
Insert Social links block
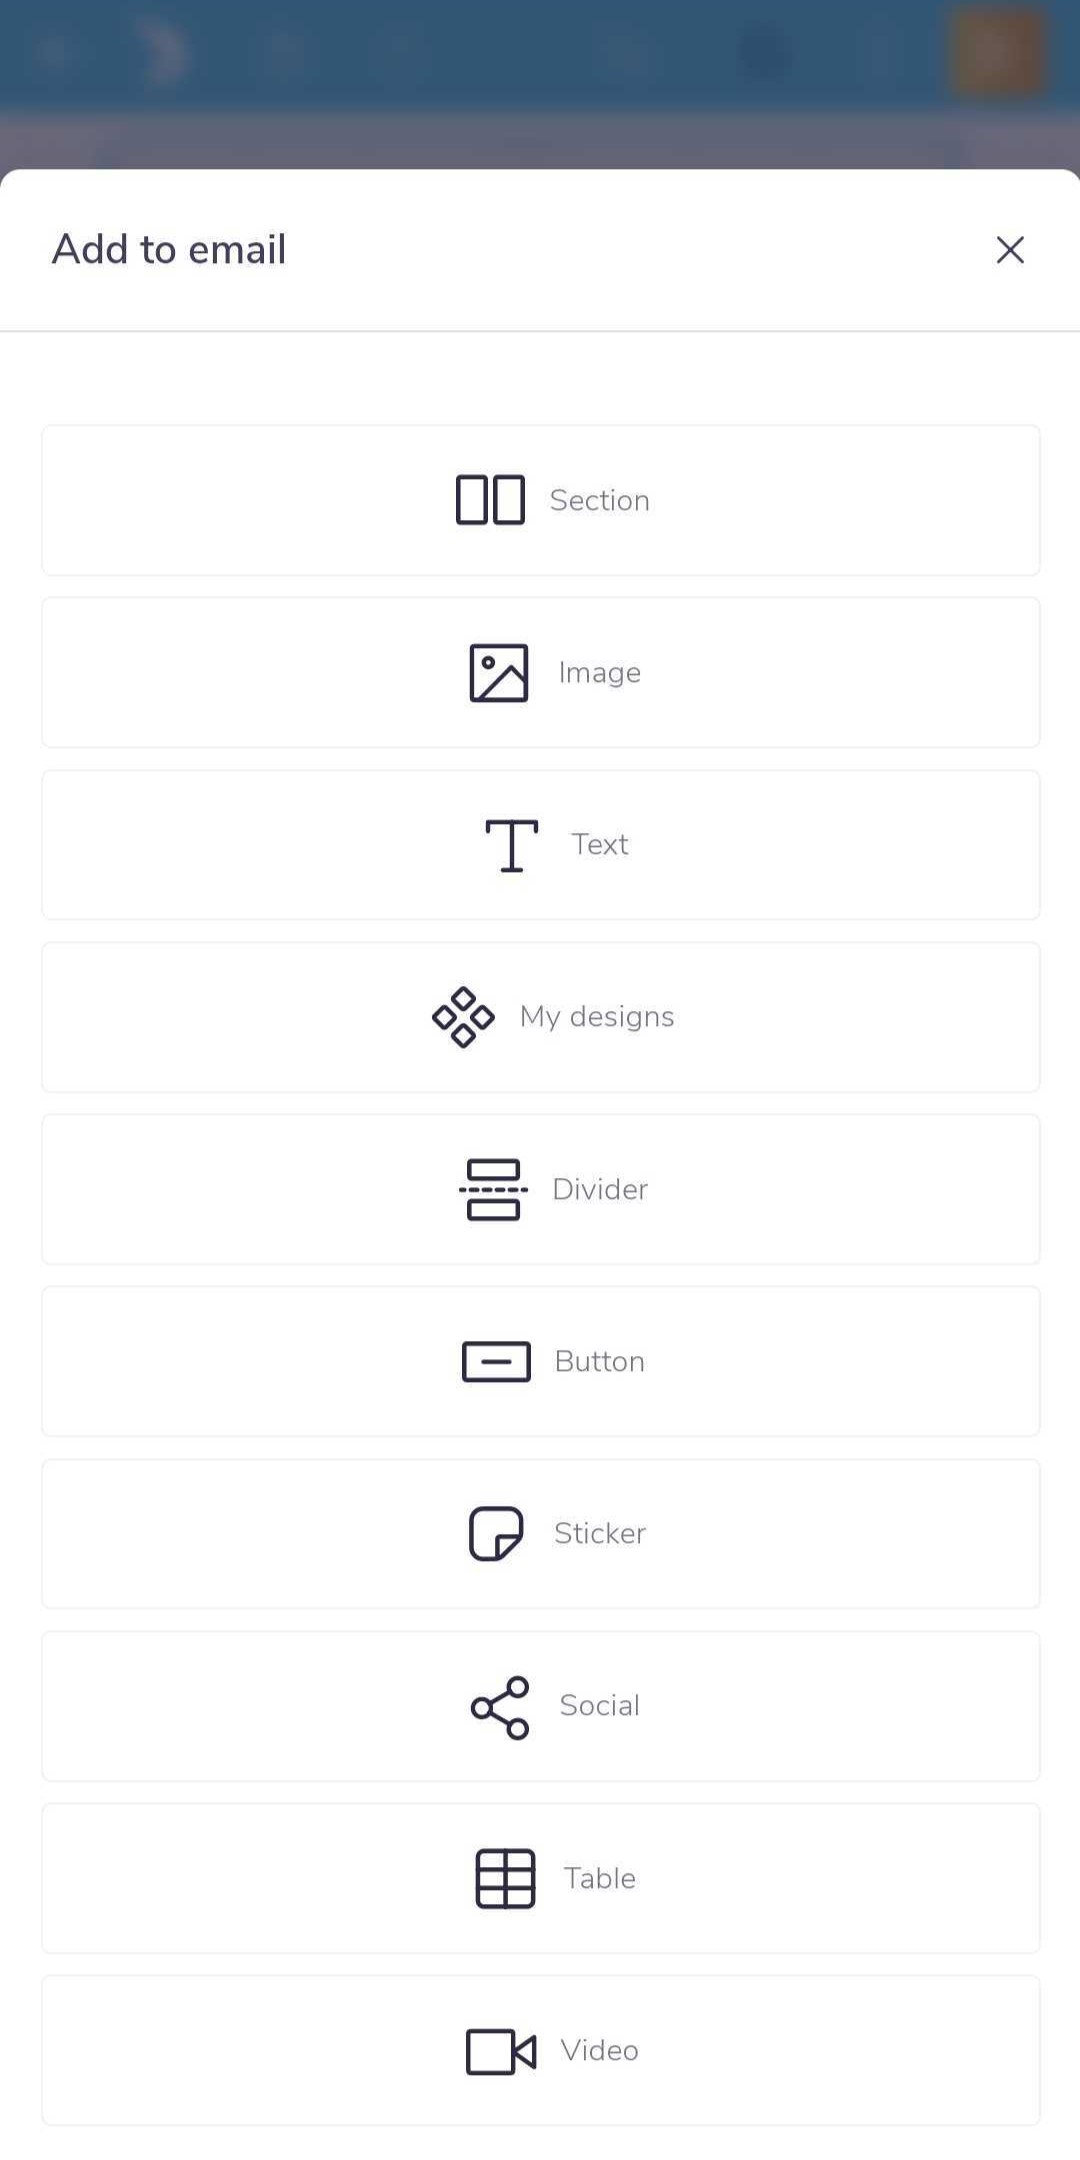tap(541, 1707)
